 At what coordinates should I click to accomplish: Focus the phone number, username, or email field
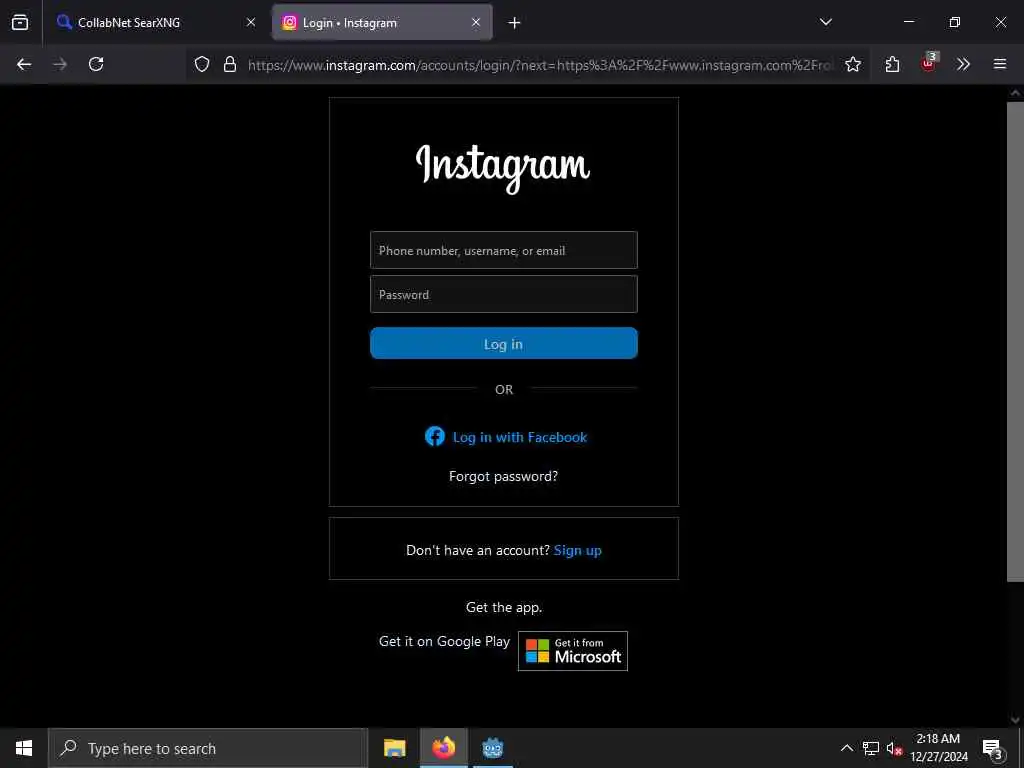tap(504, 250)
